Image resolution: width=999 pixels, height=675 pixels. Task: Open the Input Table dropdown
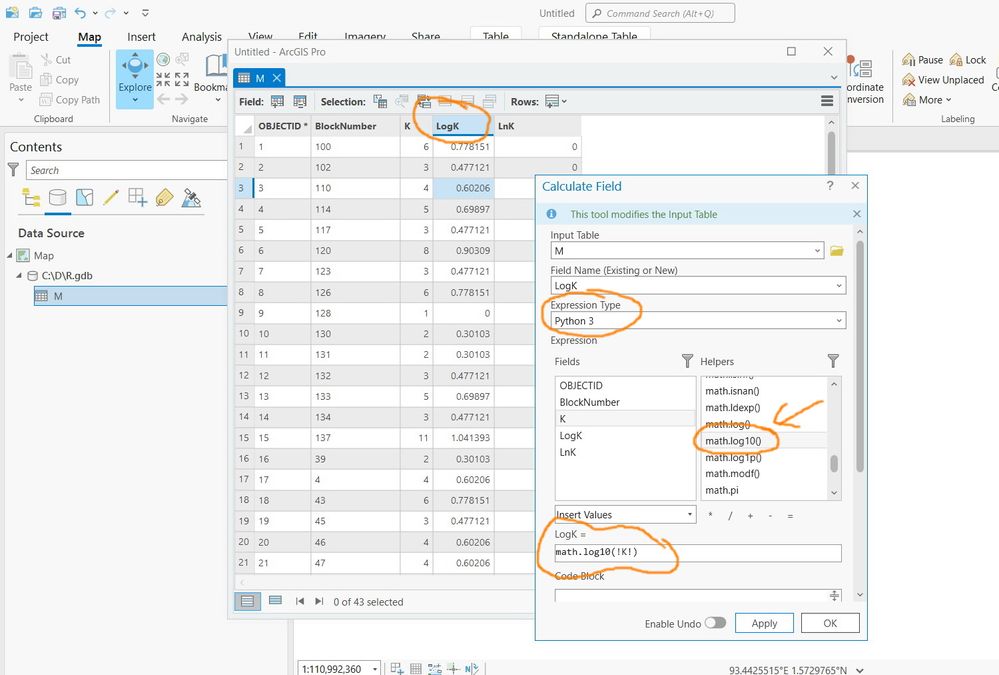[x=817, y=251]
